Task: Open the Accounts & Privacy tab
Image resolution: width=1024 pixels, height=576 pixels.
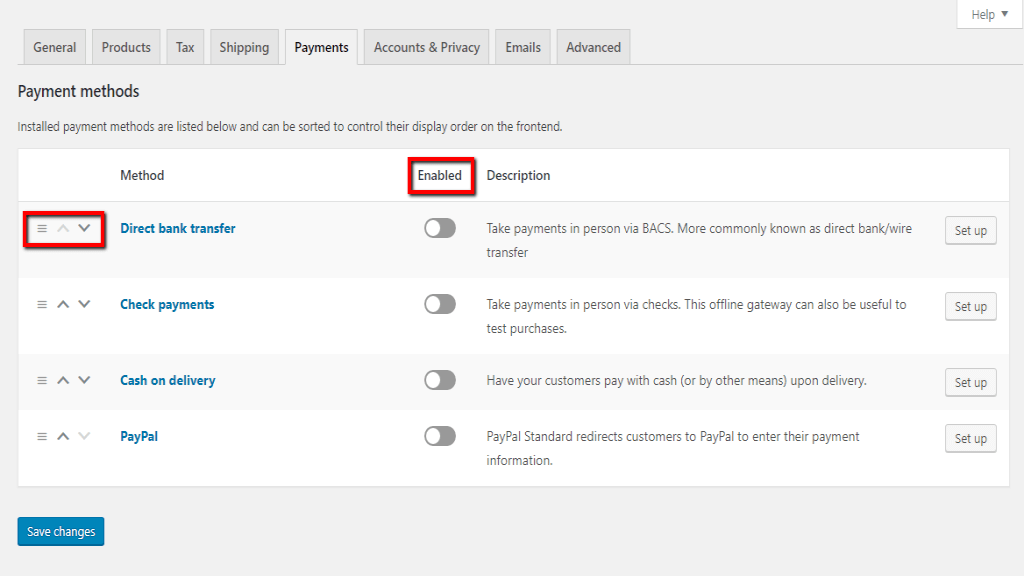Action: click(x=427, y=47)
